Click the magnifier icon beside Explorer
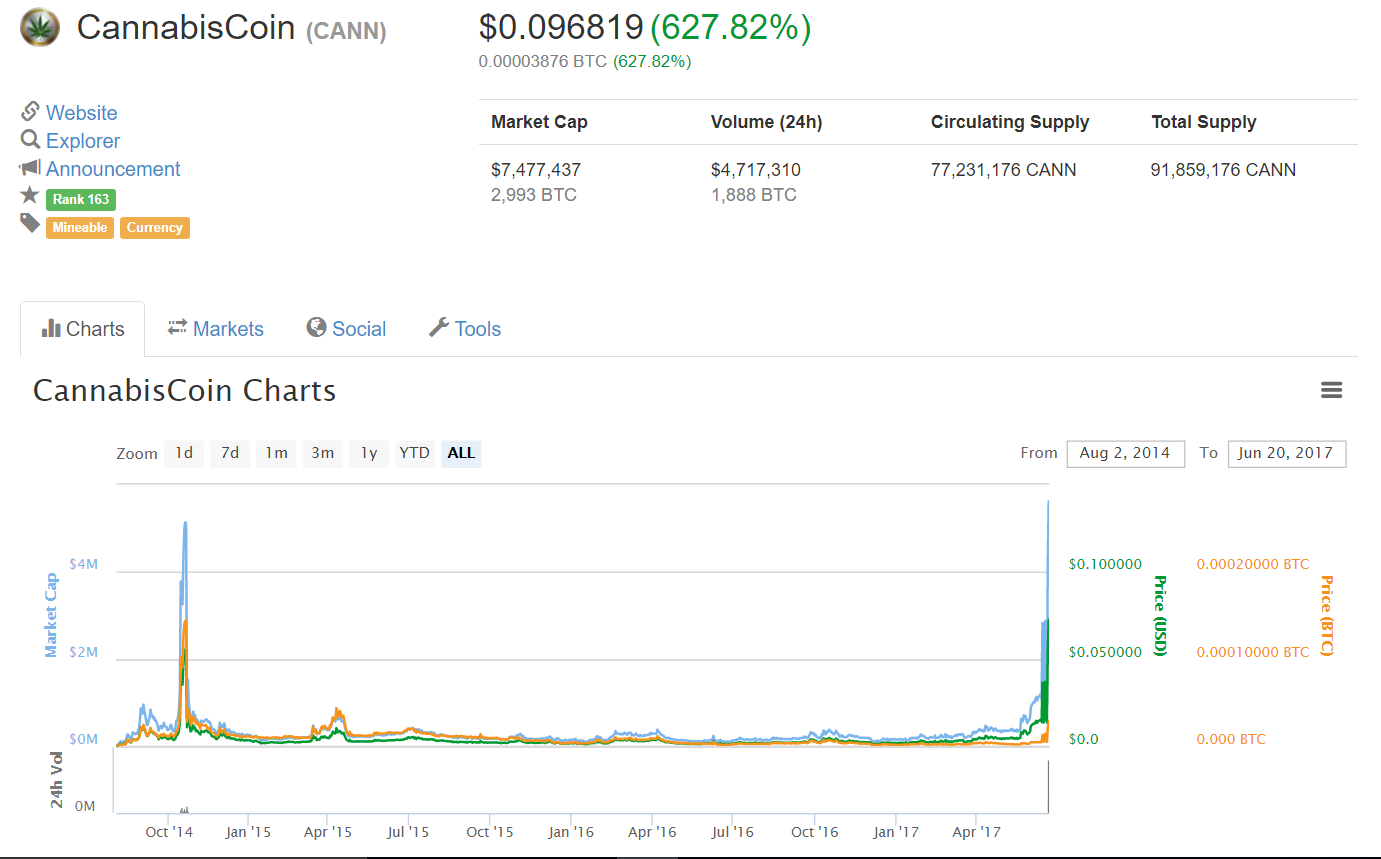Viewport: 1381px width, 859px height. [30, 140]
